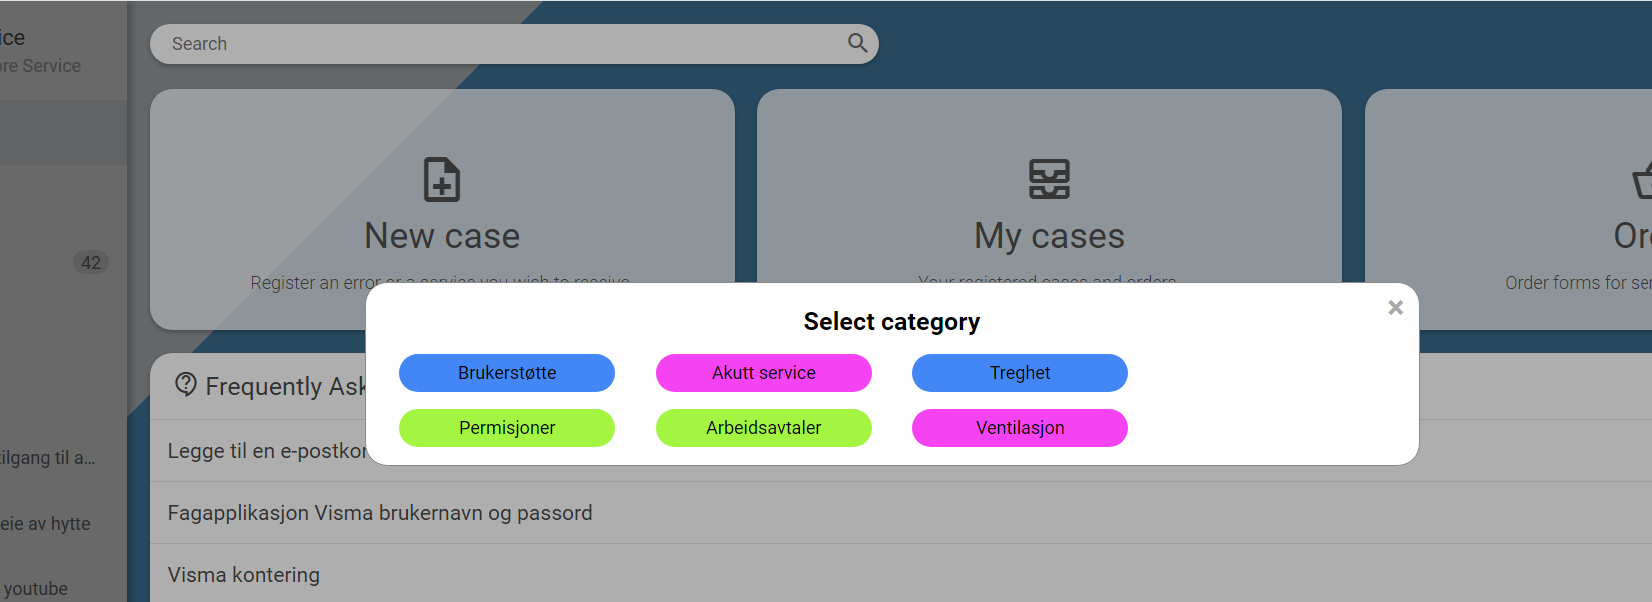Screen dimensions: 1652x602
Task: Pick the Ventilasjon category
Action: 1020,428
